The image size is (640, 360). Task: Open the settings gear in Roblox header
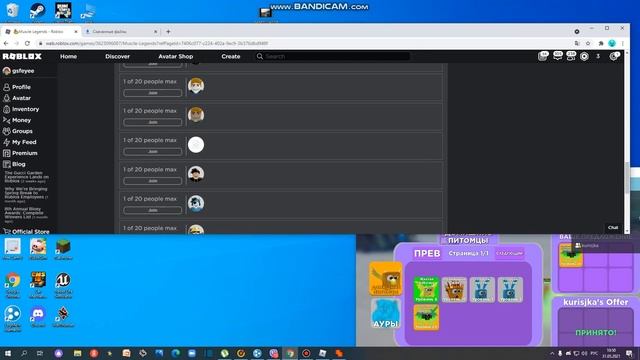[x=613, y=56]
